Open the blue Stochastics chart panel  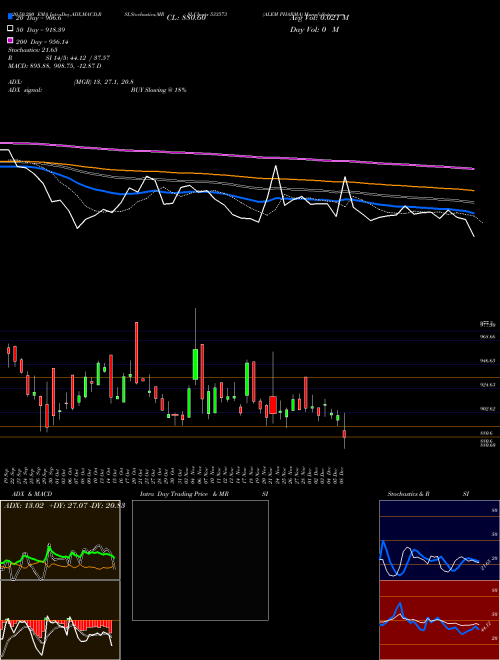(439, 540)
